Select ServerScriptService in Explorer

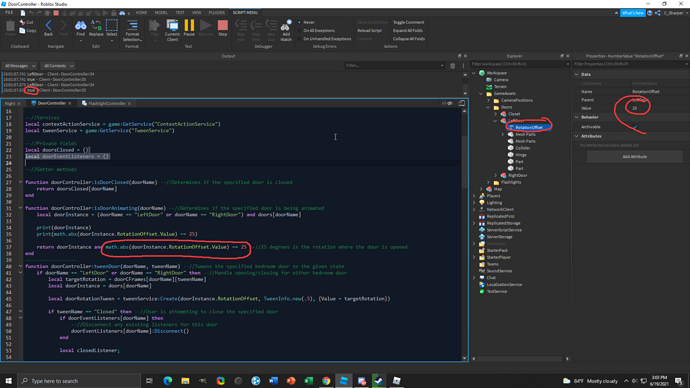pyautogui.click(x=504, y=230)
